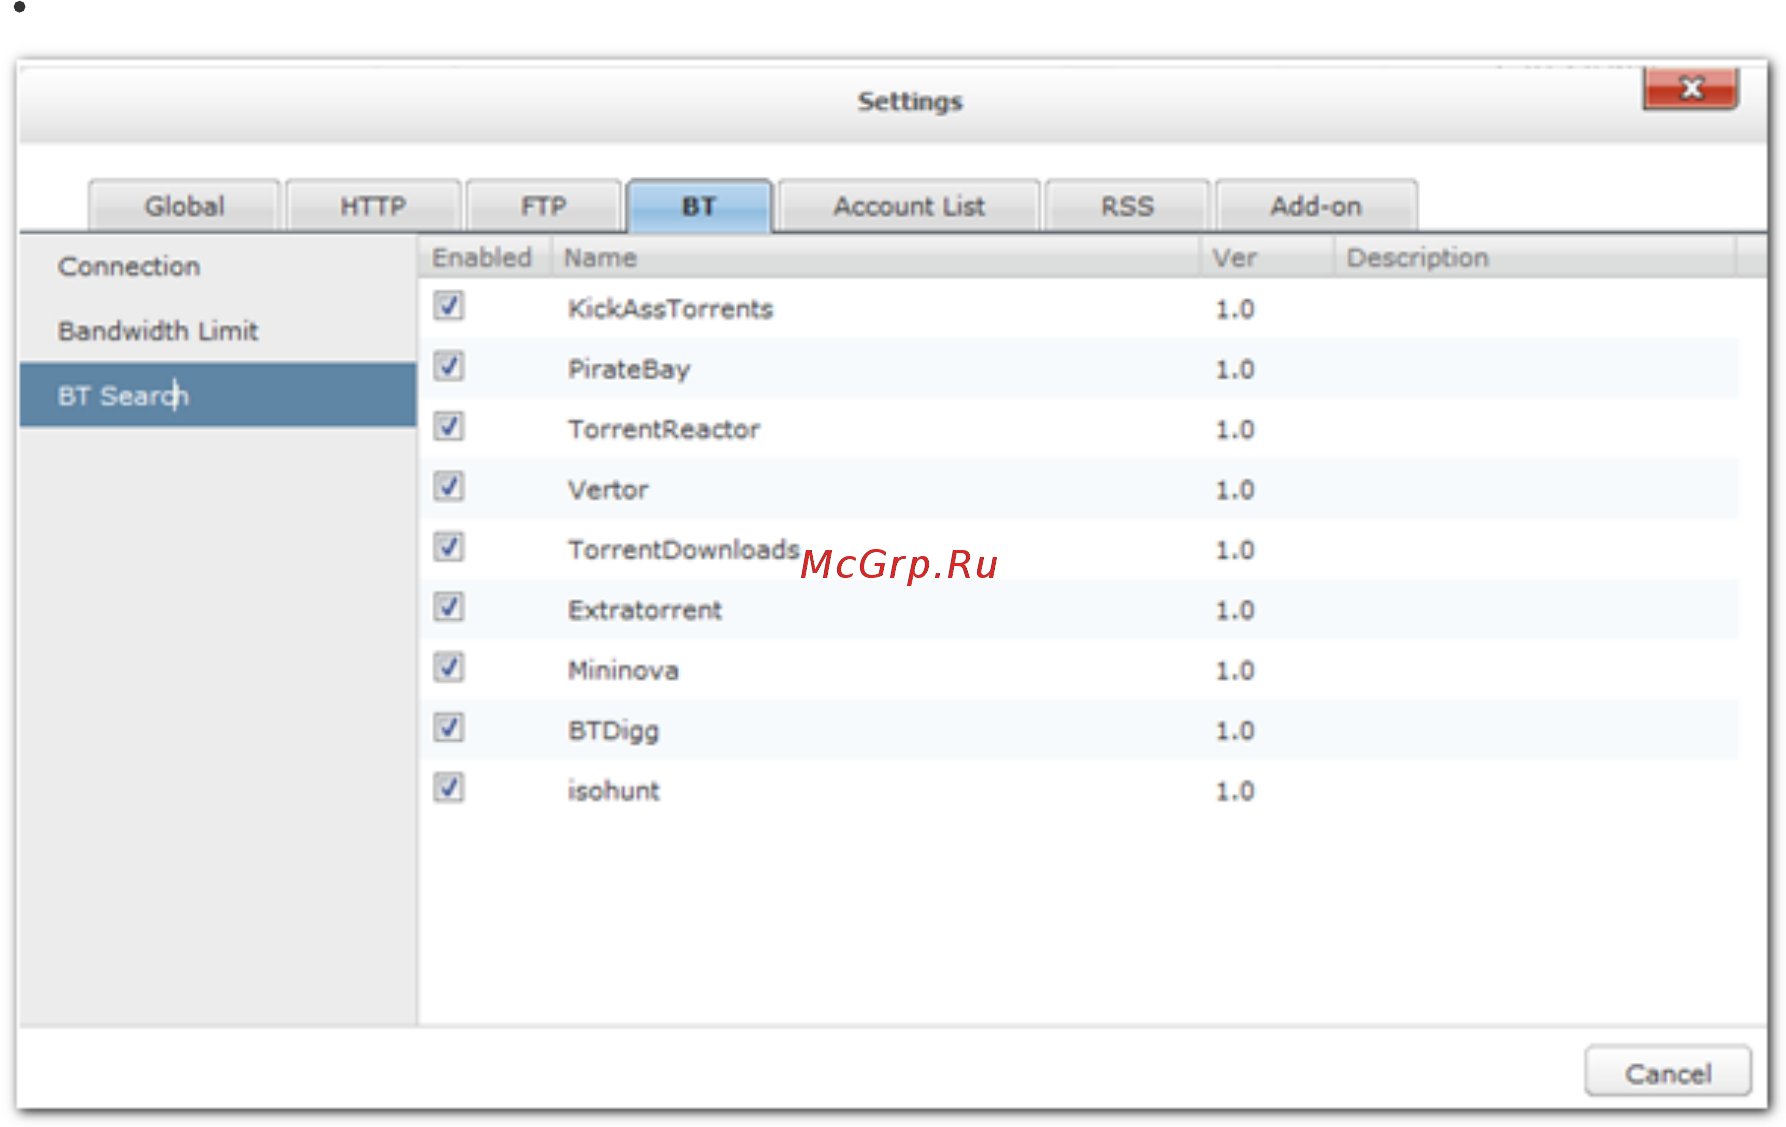Viewport: 1786px width, 1127px height.
Task: Click the TorrentReactor entry name
Action: [x=664, y=429]
